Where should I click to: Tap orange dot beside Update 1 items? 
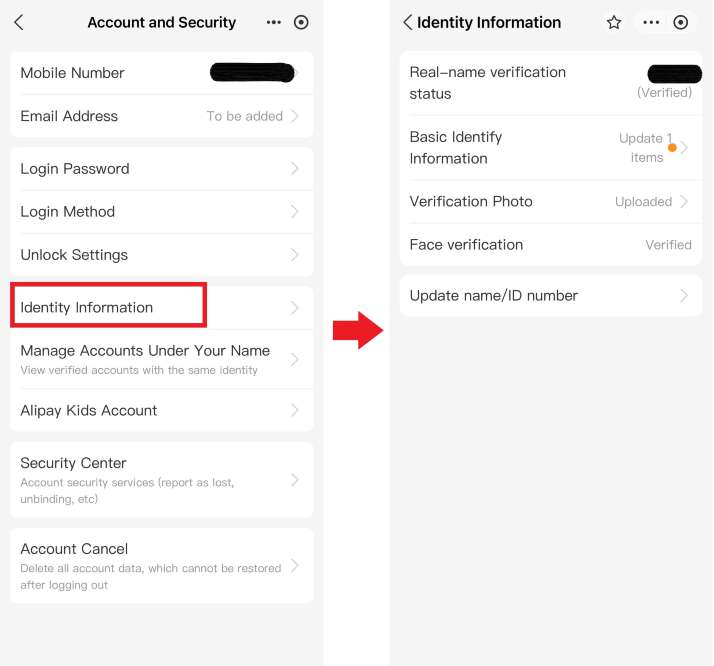tap(672, 147)
